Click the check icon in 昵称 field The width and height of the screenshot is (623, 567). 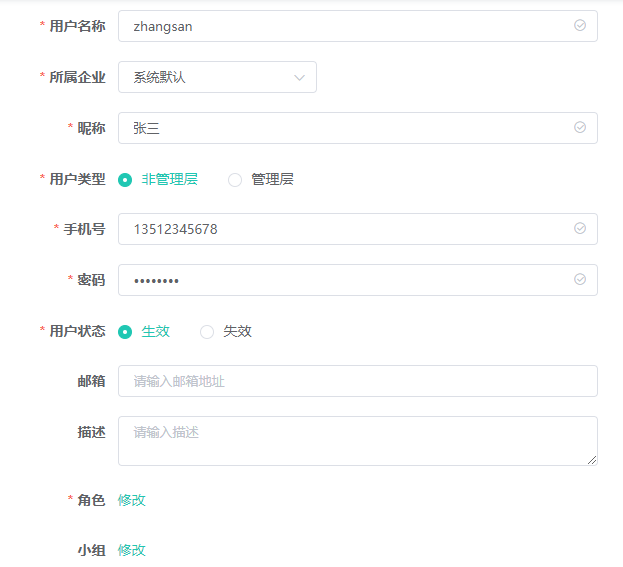click(580, 127)
